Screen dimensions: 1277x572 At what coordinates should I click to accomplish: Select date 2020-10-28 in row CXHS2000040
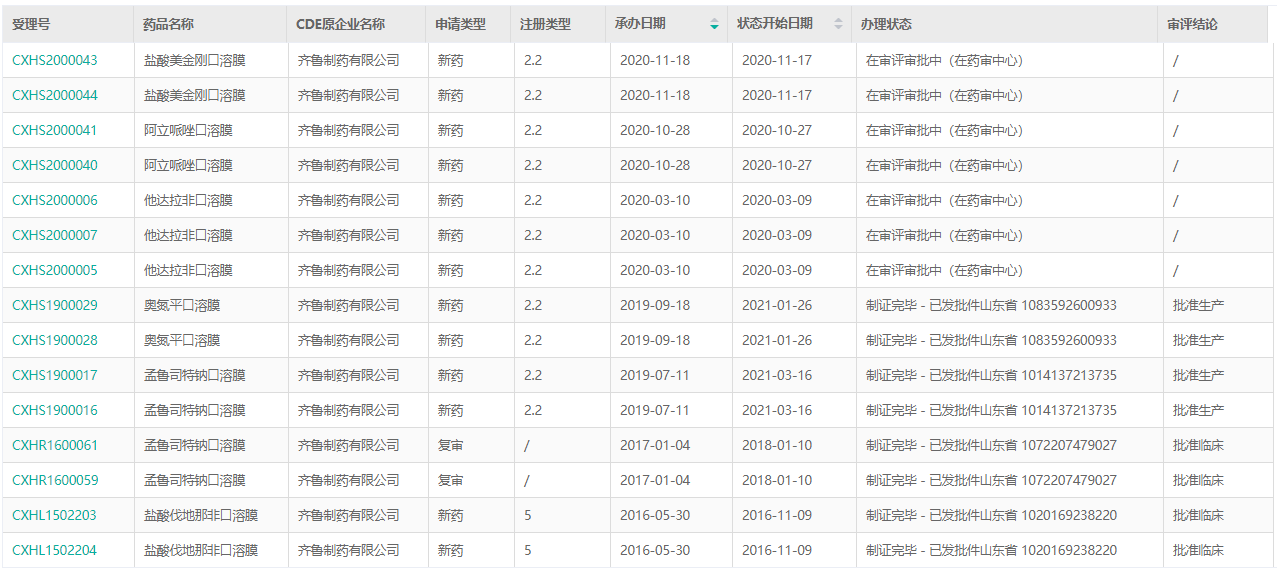coord(655,165)
